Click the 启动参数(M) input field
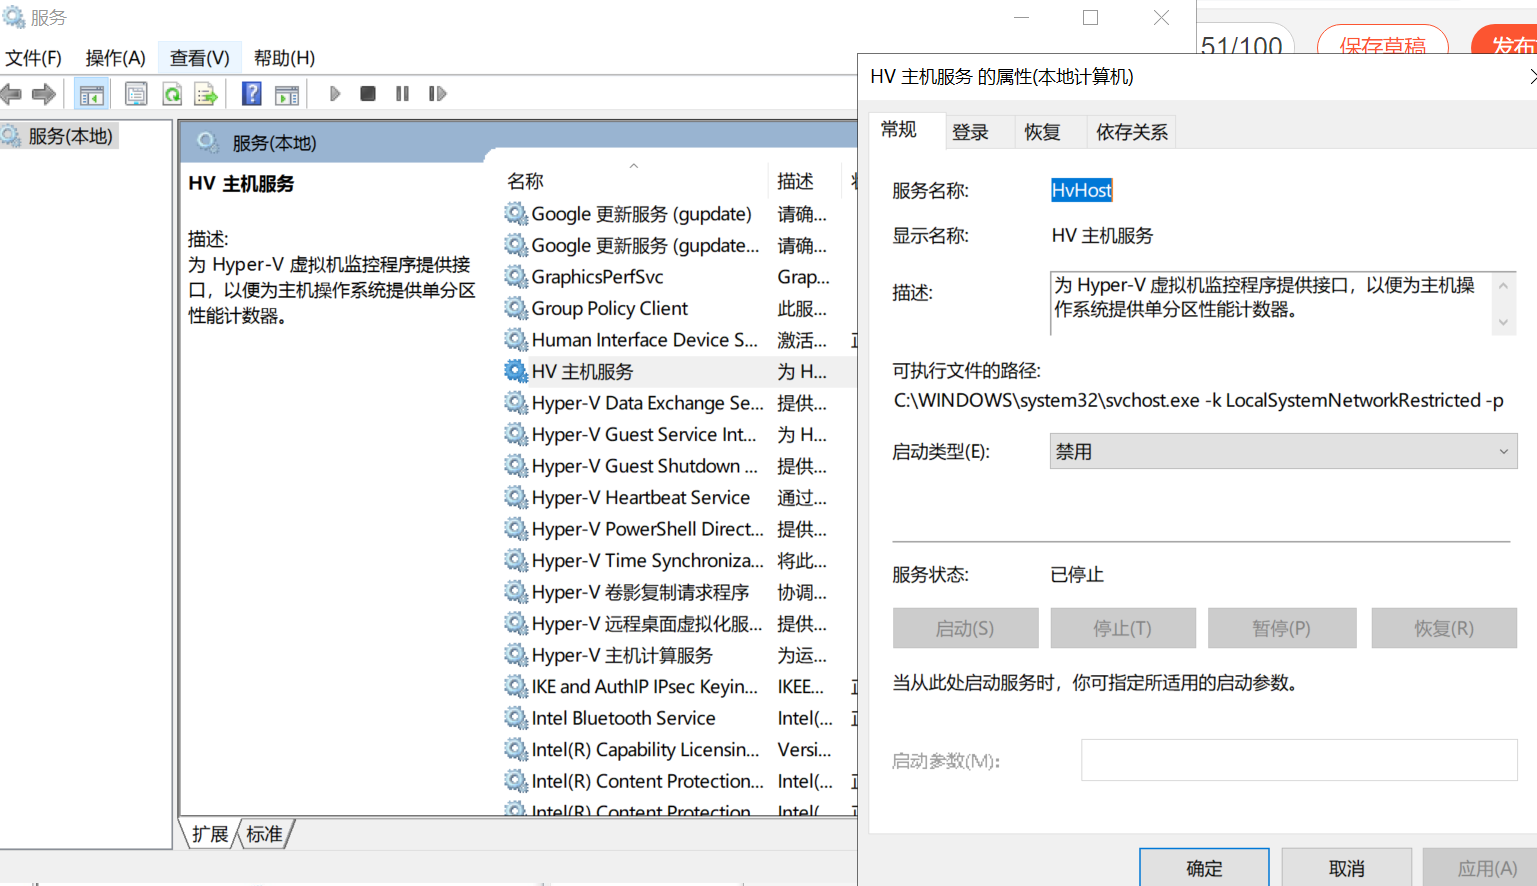The width and height of the screenshot is (1537, 886). (1299, 760)
